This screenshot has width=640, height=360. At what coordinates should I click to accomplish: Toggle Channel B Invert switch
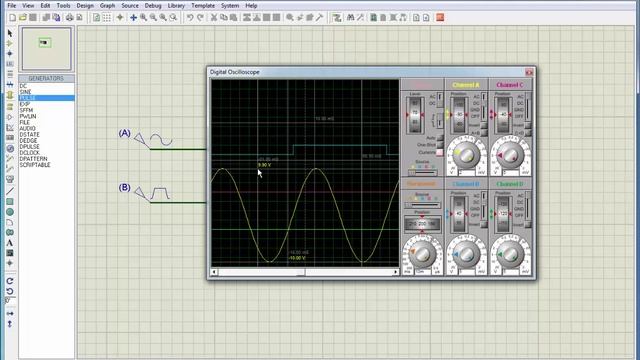point(484,224)
